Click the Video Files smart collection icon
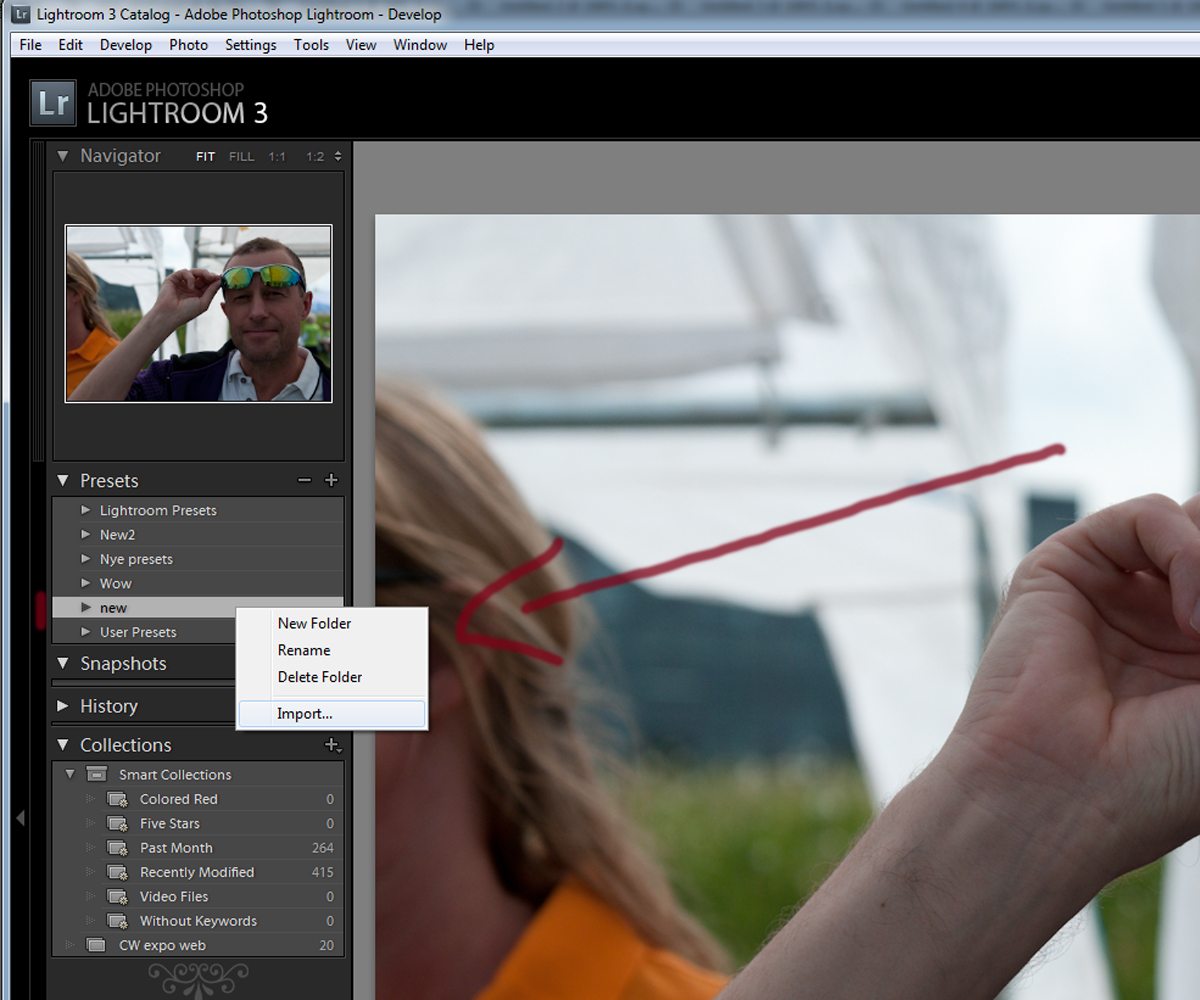The height and width of the screenshot is (1000, 1200). (x=117, y=897)
